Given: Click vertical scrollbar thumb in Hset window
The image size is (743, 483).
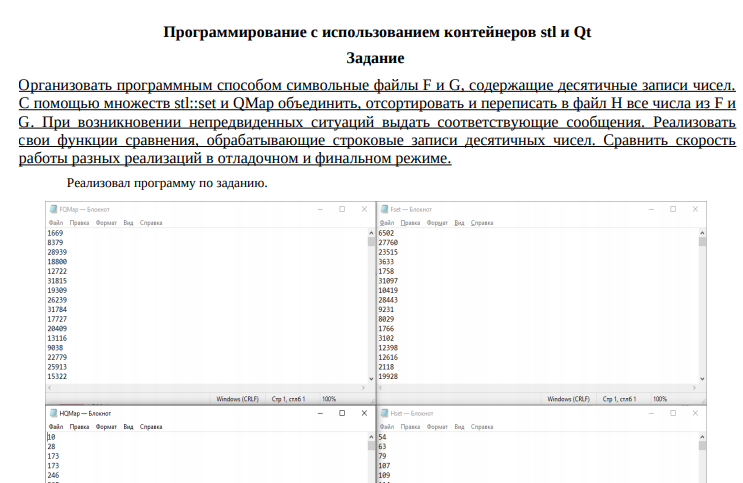Looking at the screenshot, I should (702, 446).
